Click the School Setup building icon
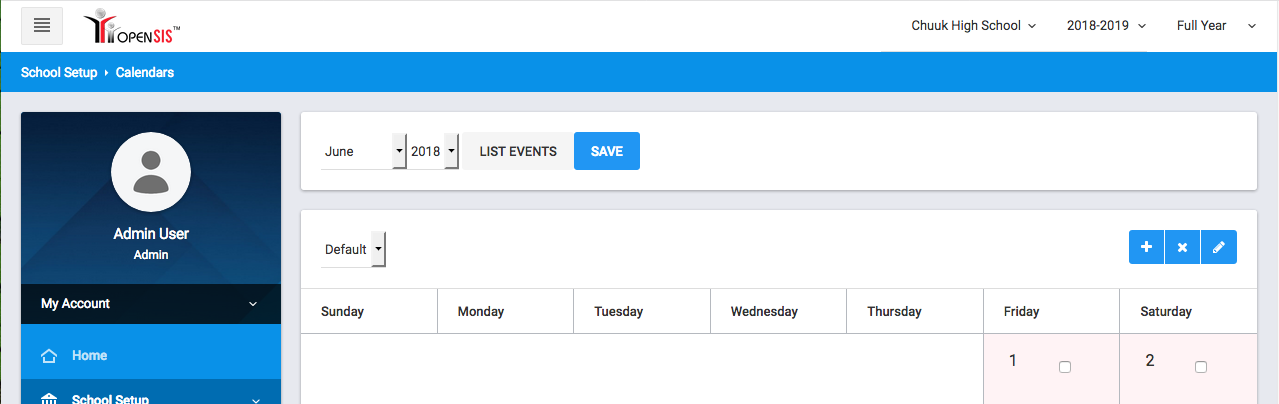 49,399
